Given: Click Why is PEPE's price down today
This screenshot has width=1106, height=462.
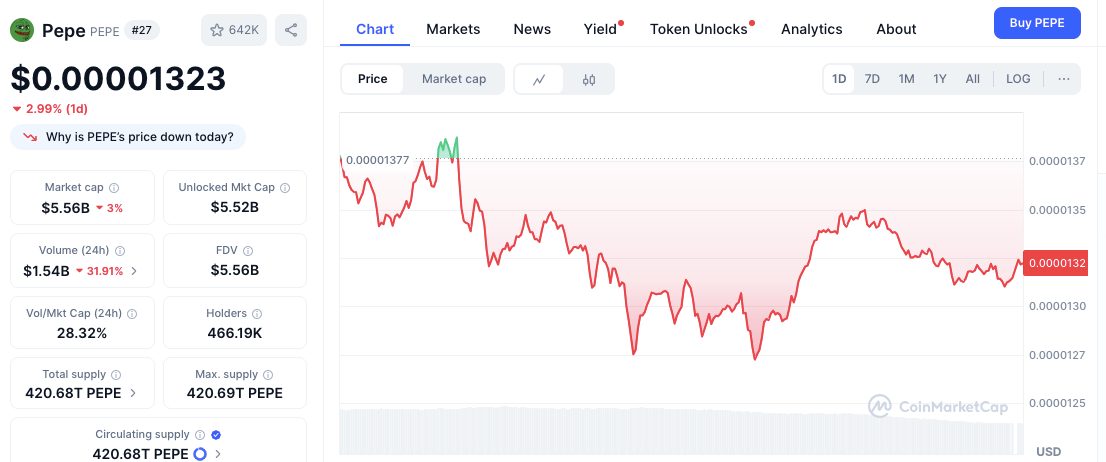Looking at the screenshot, I should (x=139, y=137).
